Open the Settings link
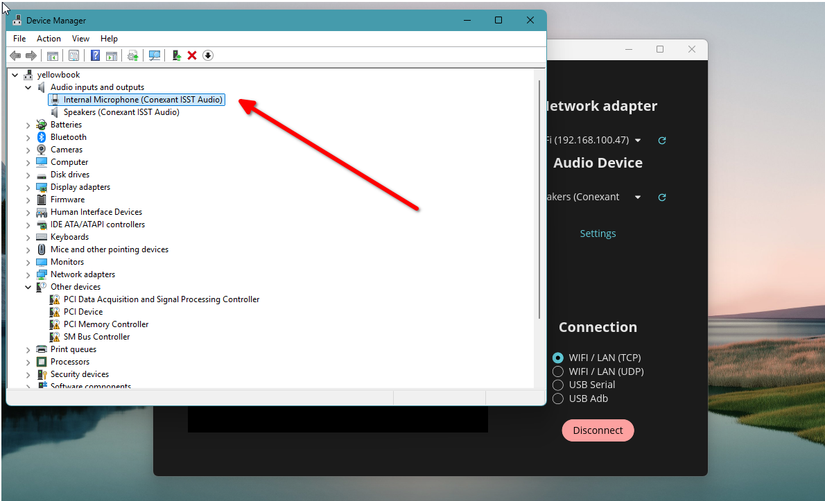This screenshot has height=501, width=825. (598, 234)
